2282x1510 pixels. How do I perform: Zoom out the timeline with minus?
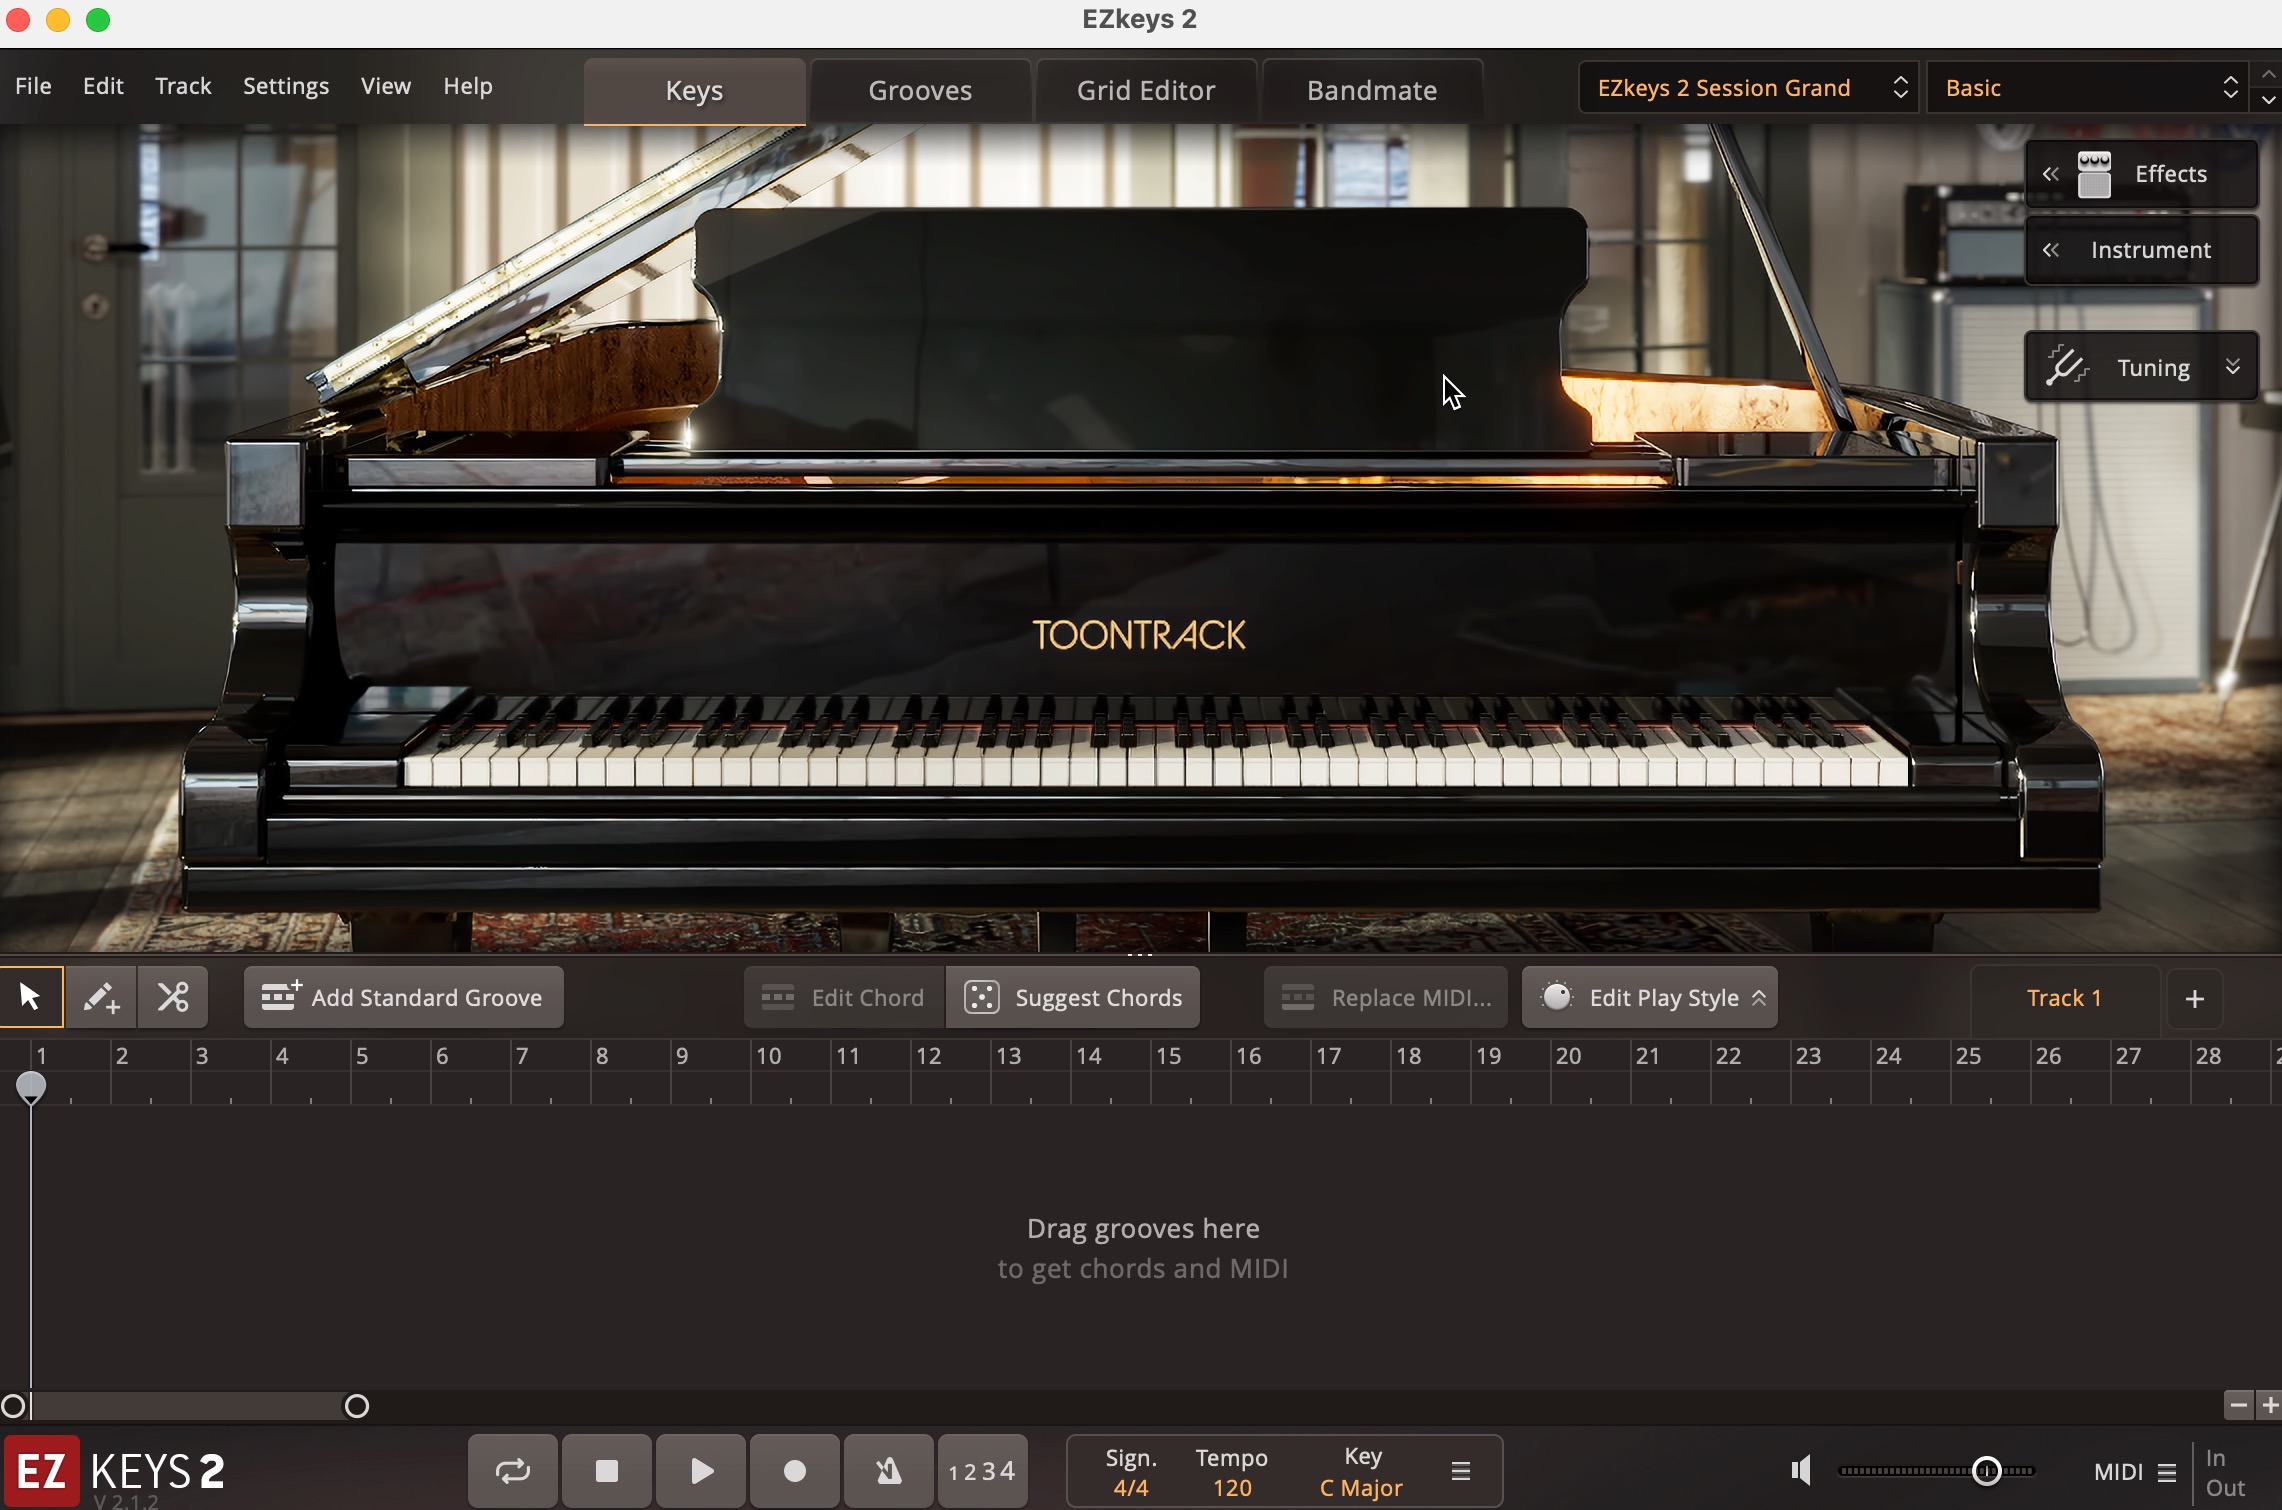point(2238,1405)
